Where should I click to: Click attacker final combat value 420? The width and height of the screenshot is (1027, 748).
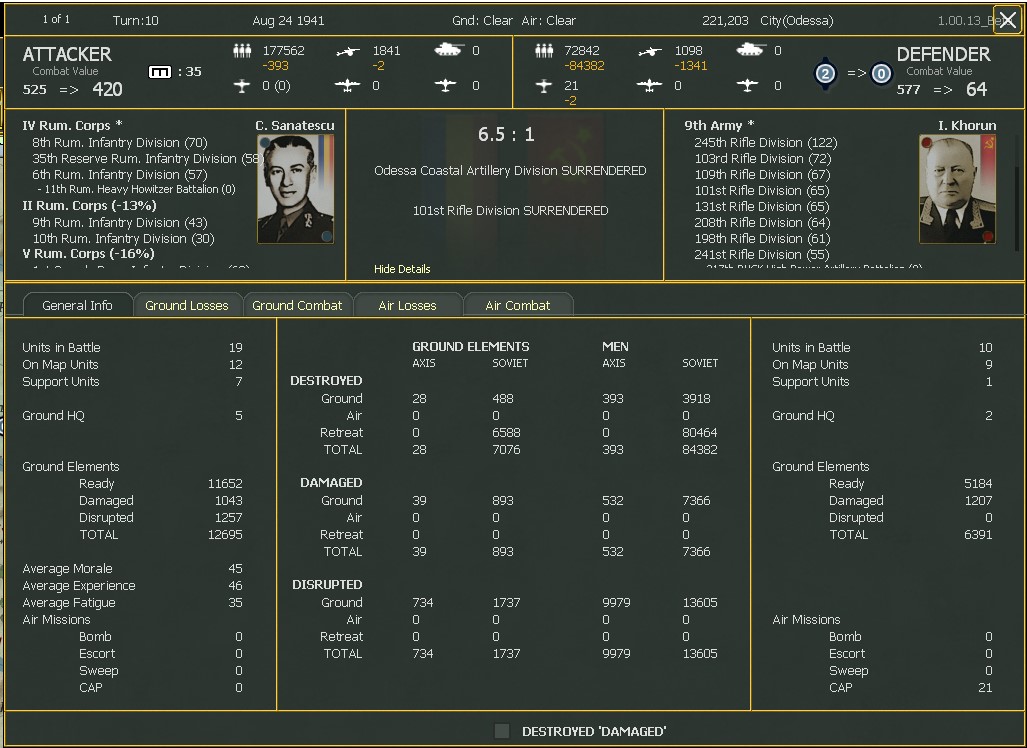click(107, 89)
